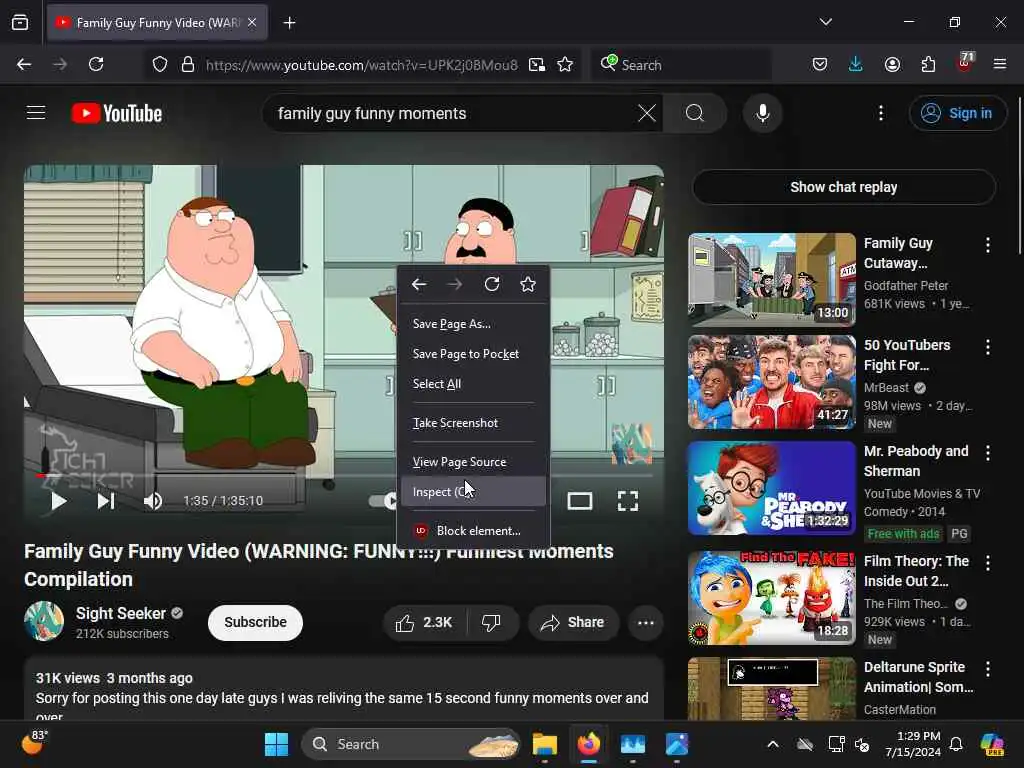
Task: Show hidden tray icons chevron
Action: click(773, 744)
